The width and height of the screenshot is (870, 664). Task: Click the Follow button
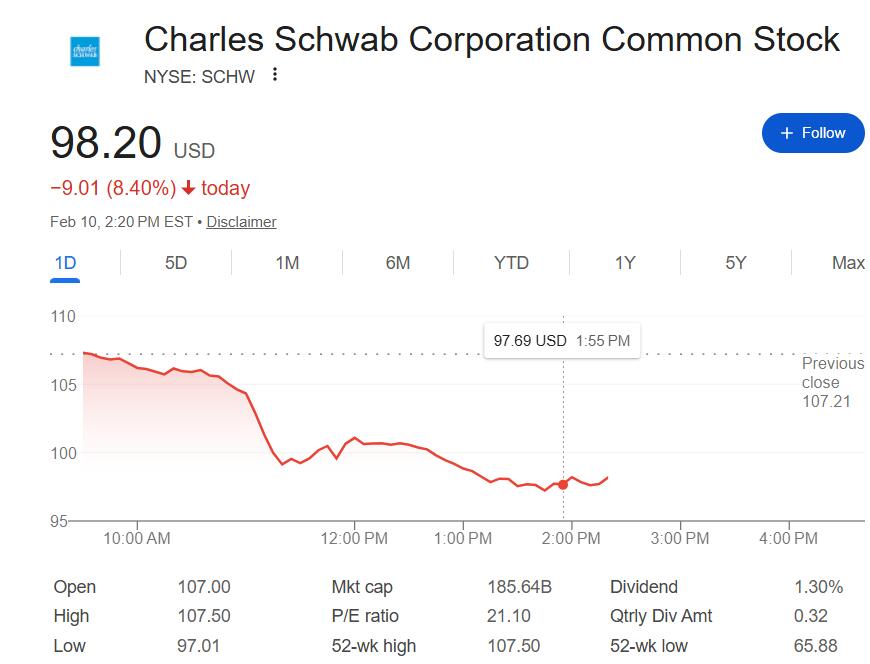pos(813,133)
